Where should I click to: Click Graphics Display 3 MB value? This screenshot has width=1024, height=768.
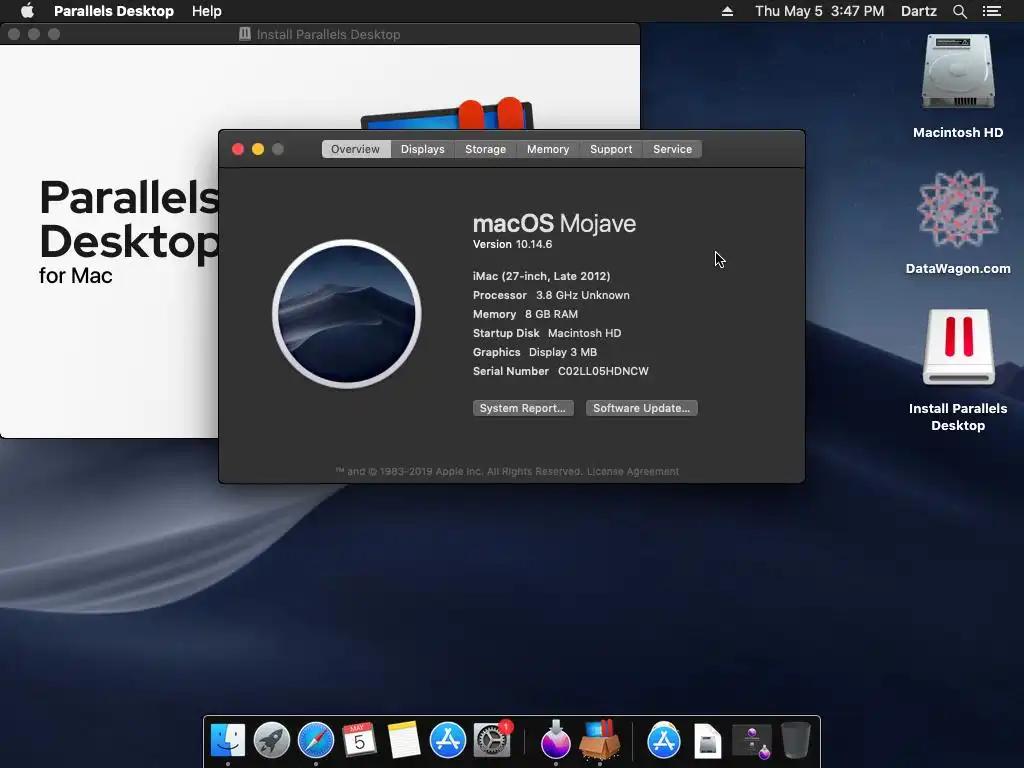click(x=562, y=352)
